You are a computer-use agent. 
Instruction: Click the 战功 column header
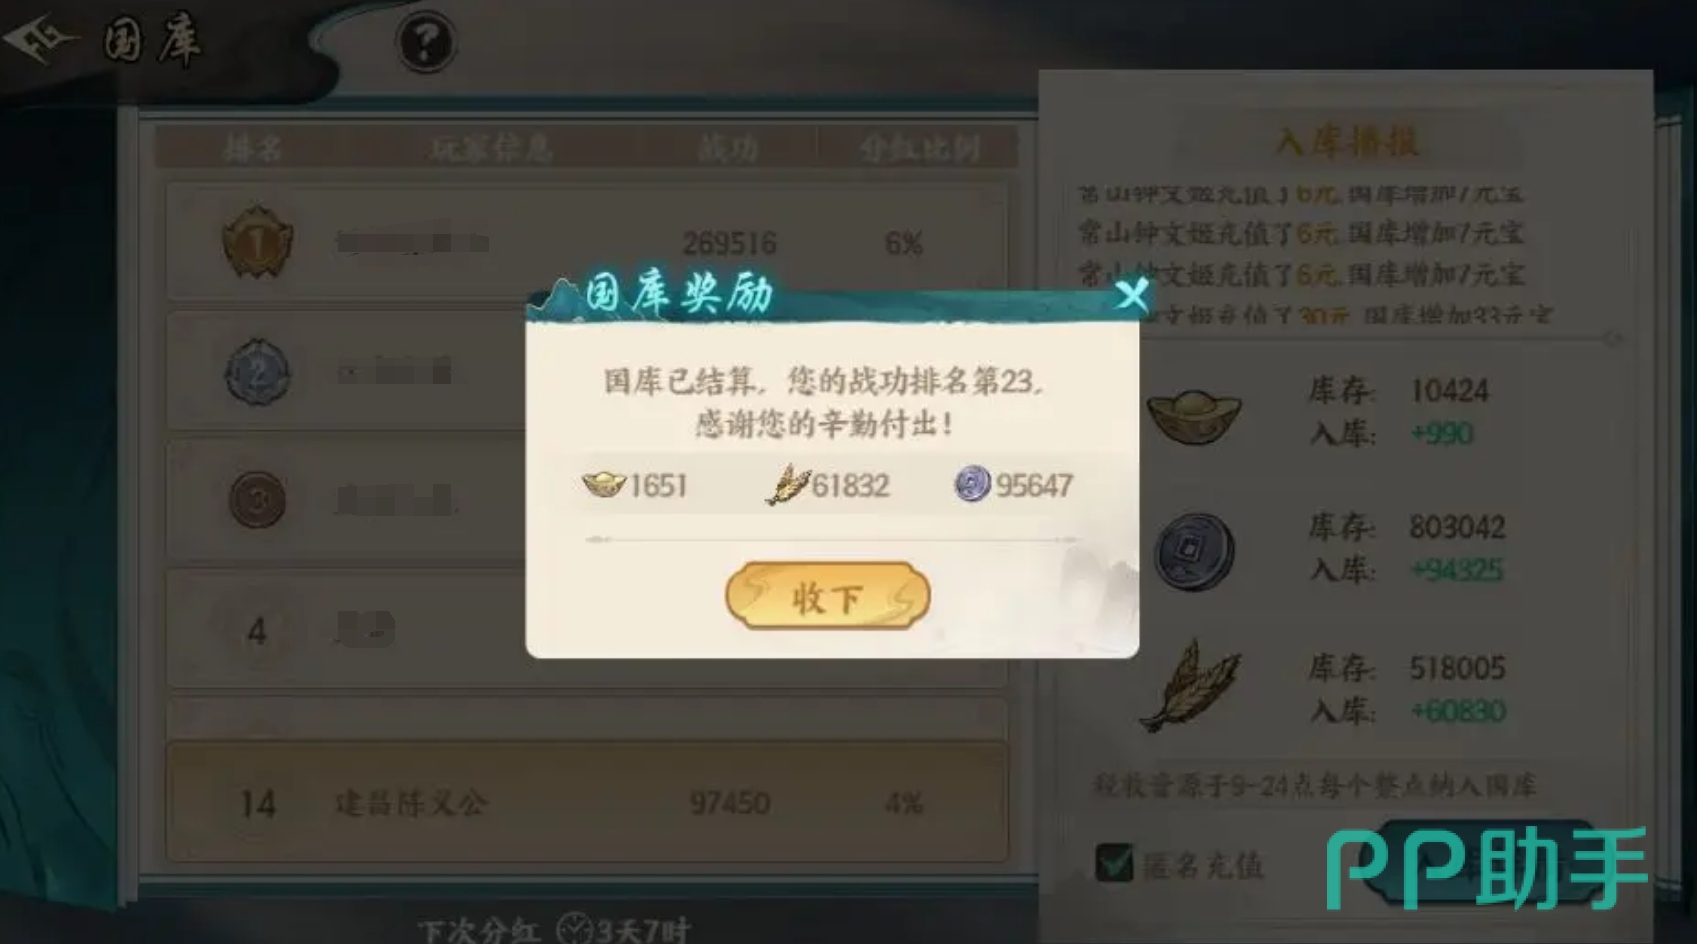coord(727,148)
